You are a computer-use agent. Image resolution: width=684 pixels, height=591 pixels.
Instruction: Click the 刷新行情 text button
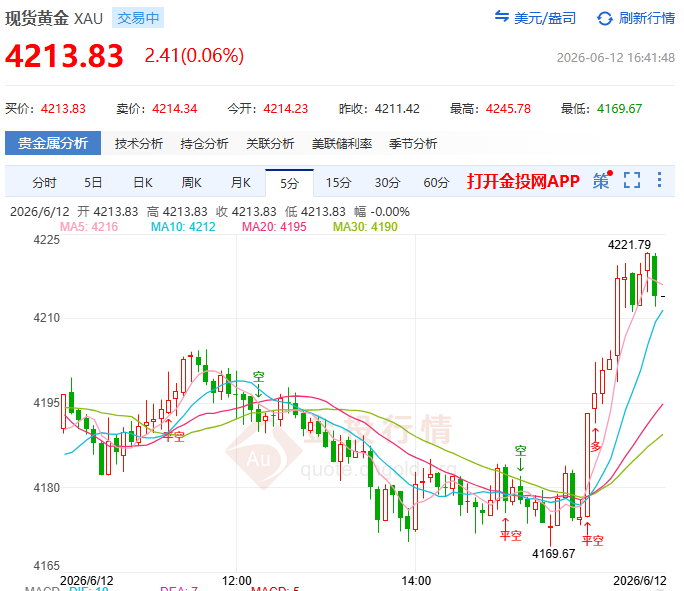click(646, 18)
